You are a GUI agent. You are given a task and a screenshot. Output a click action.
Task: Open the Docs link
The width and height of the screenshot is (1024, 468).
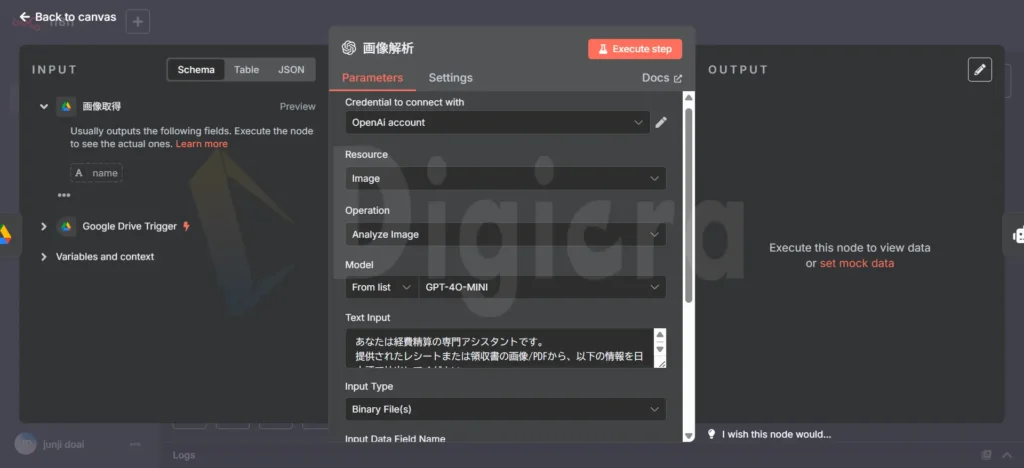(662, 78)
